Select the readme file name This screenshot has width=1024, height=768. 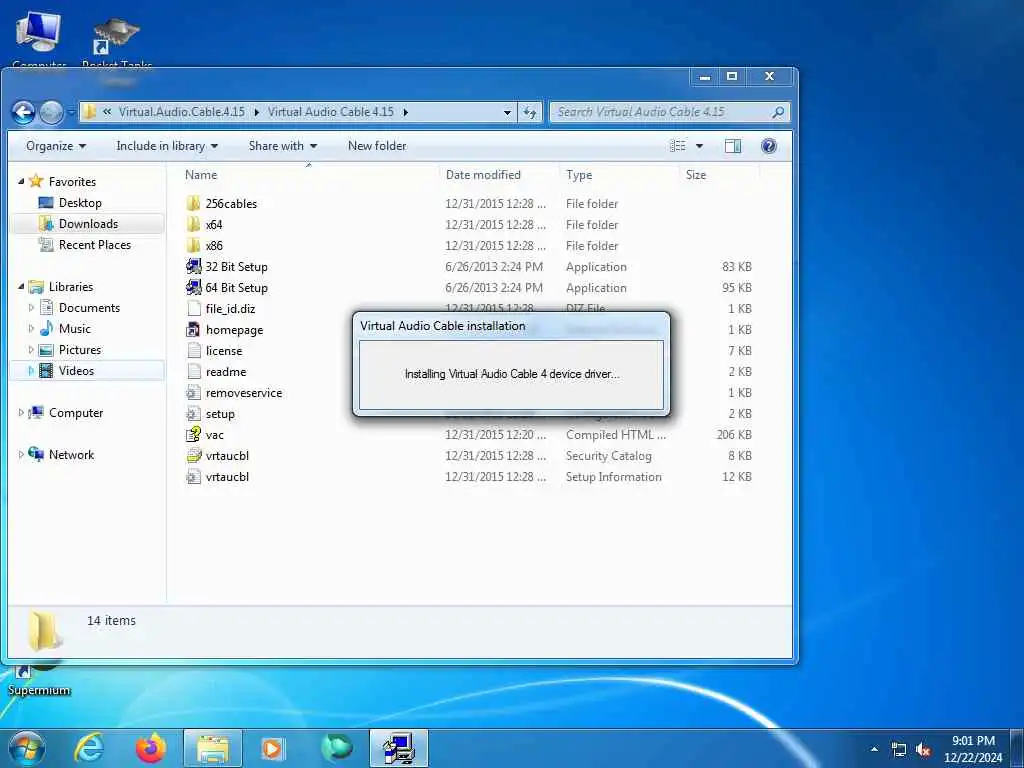pos(226,372)
